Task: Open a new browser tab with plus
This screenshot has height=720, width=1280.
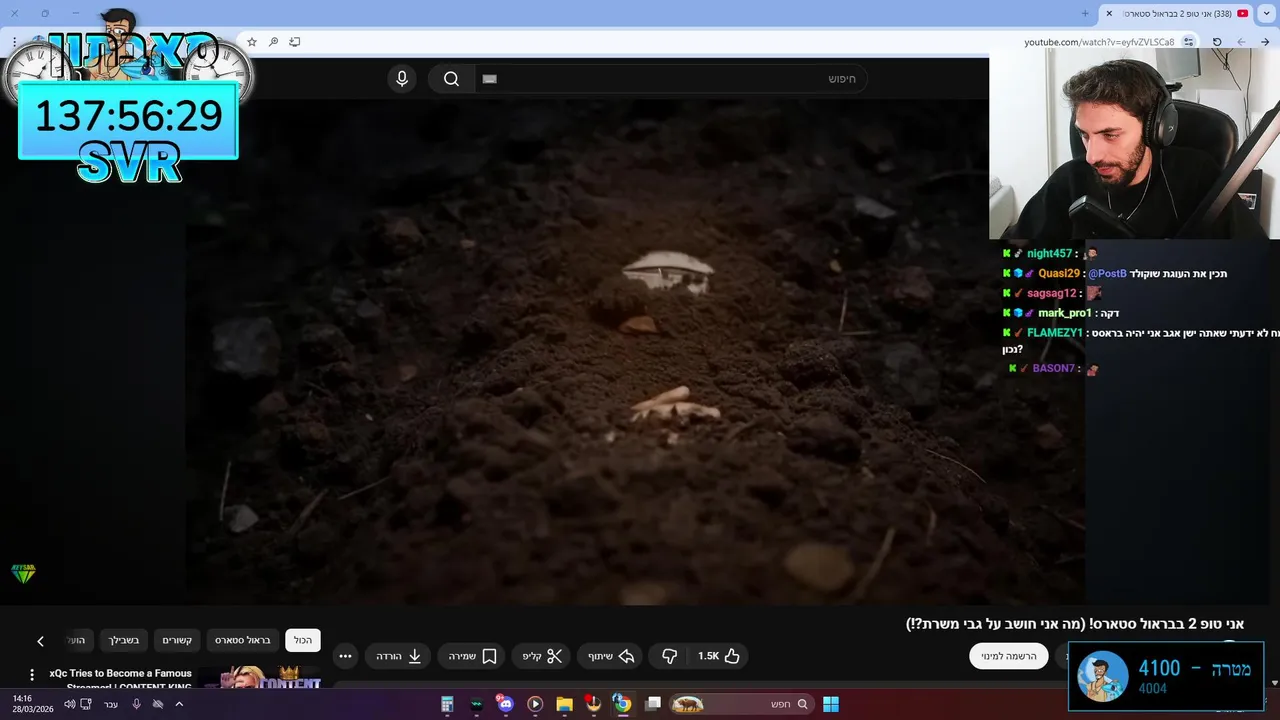Action: click(x=1085, y=13)
